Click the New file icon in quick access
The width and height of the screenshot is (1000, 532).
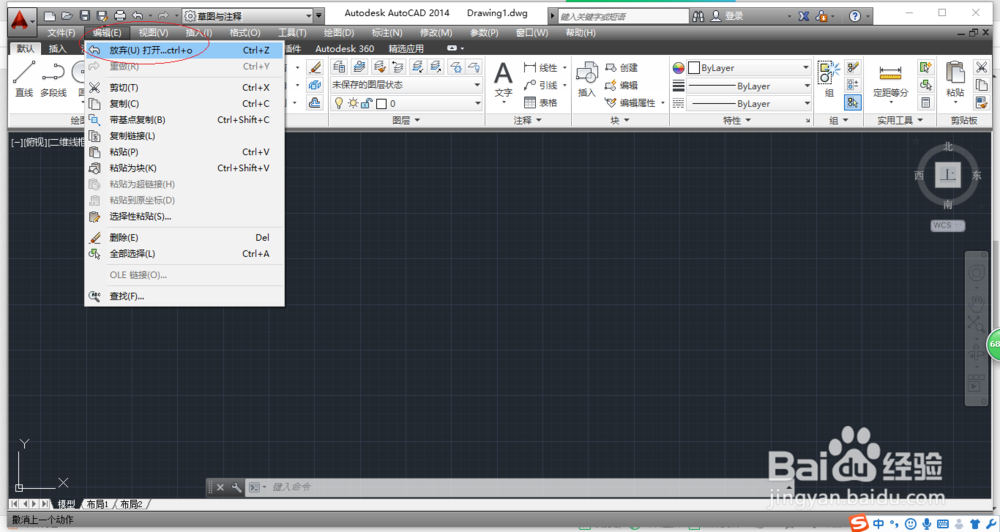[x=50, y=16]
